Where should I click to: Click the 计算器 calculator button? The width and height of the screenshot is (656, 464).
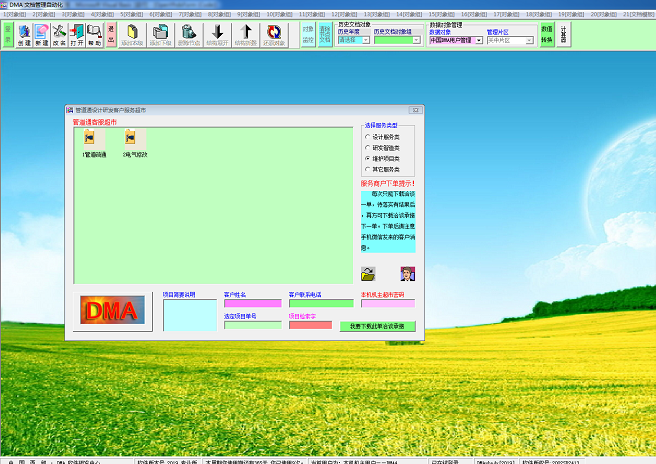click(564, 34)
